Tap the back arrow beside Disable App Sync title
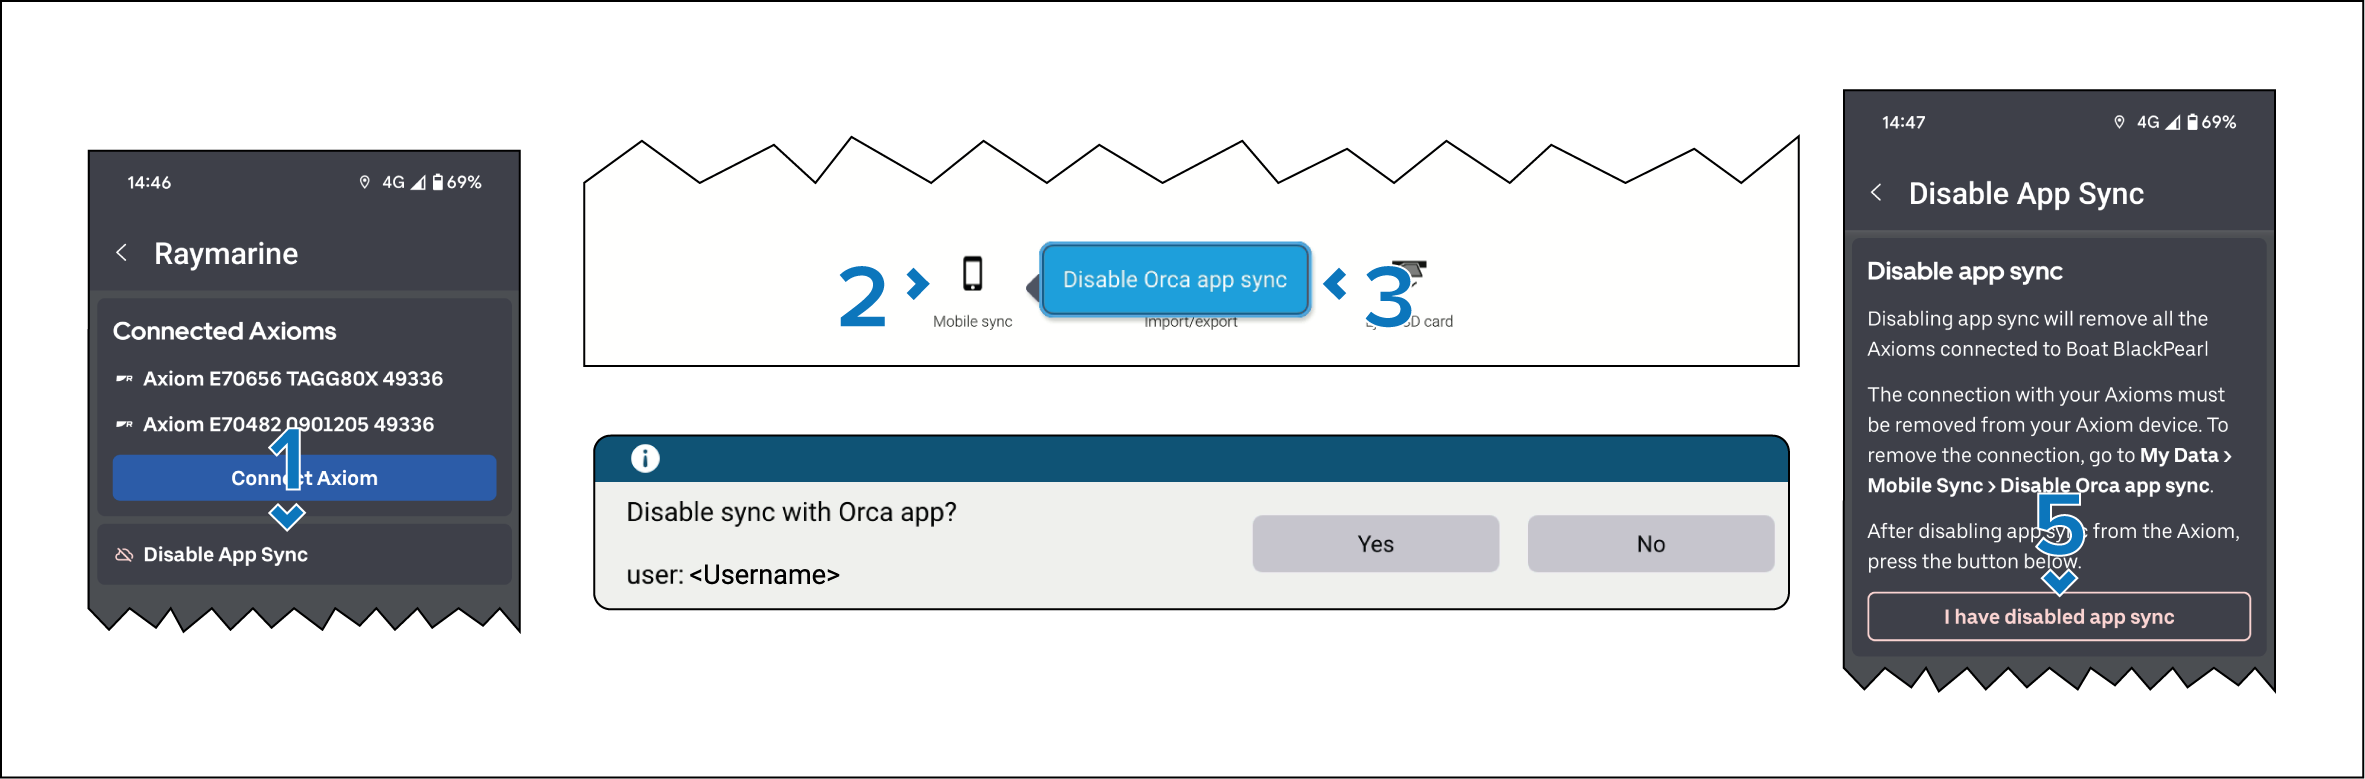The width and height of the screenshot is (2365, 779). coord(1877,193)
